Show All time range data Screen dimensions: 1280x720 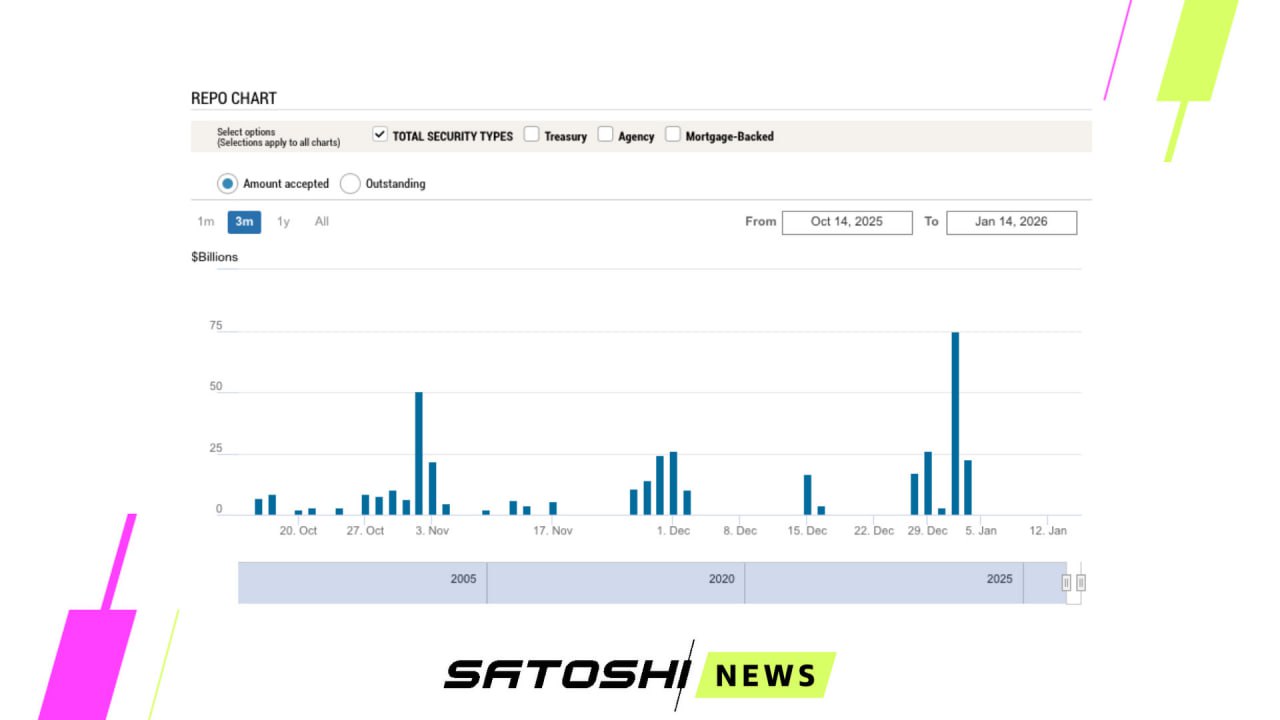pos(322,222)
